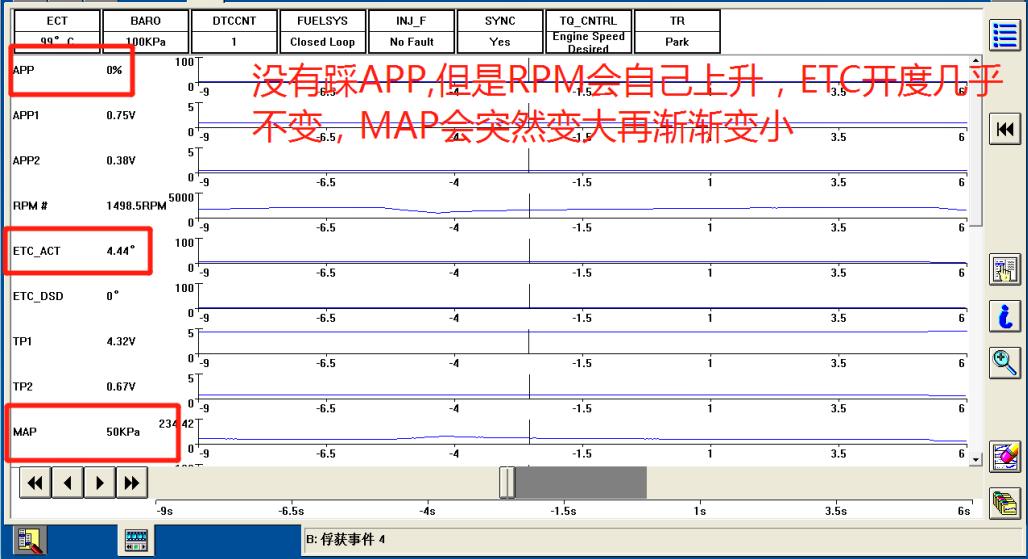Click the TP1 graph trace area

(583, 341)
